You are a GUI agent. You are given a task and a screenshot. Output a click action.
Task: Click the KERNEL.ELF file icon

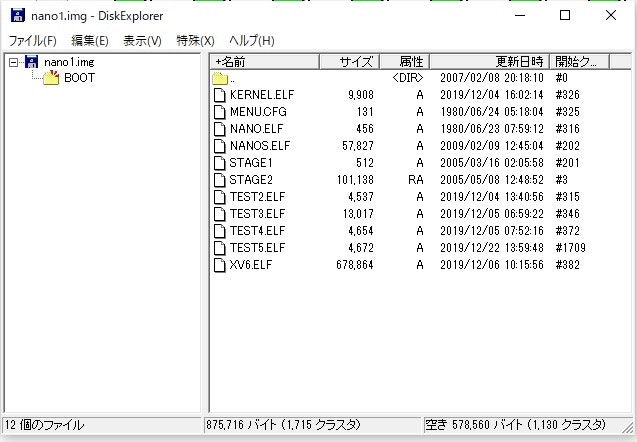[219, 95]
